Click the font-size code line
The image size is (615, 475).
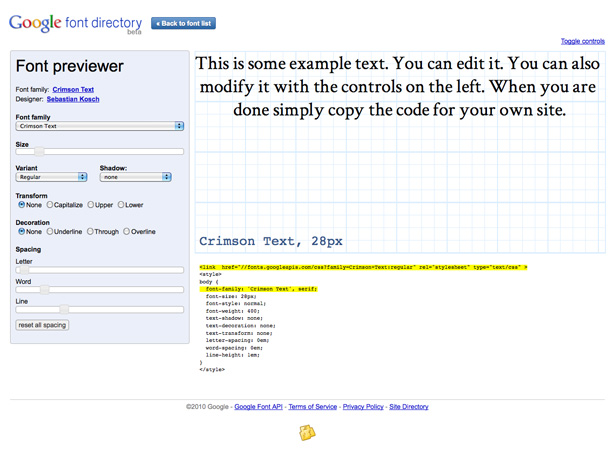coord(231,296)
